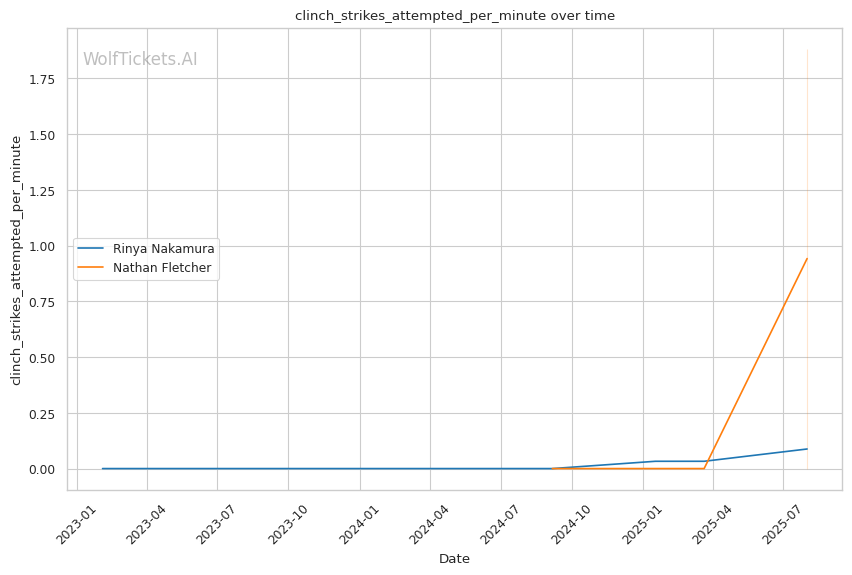The image size is (852, 575).
Task: Click the 2023-01 x-axis tick label
Action: click(x=76, y=524)
